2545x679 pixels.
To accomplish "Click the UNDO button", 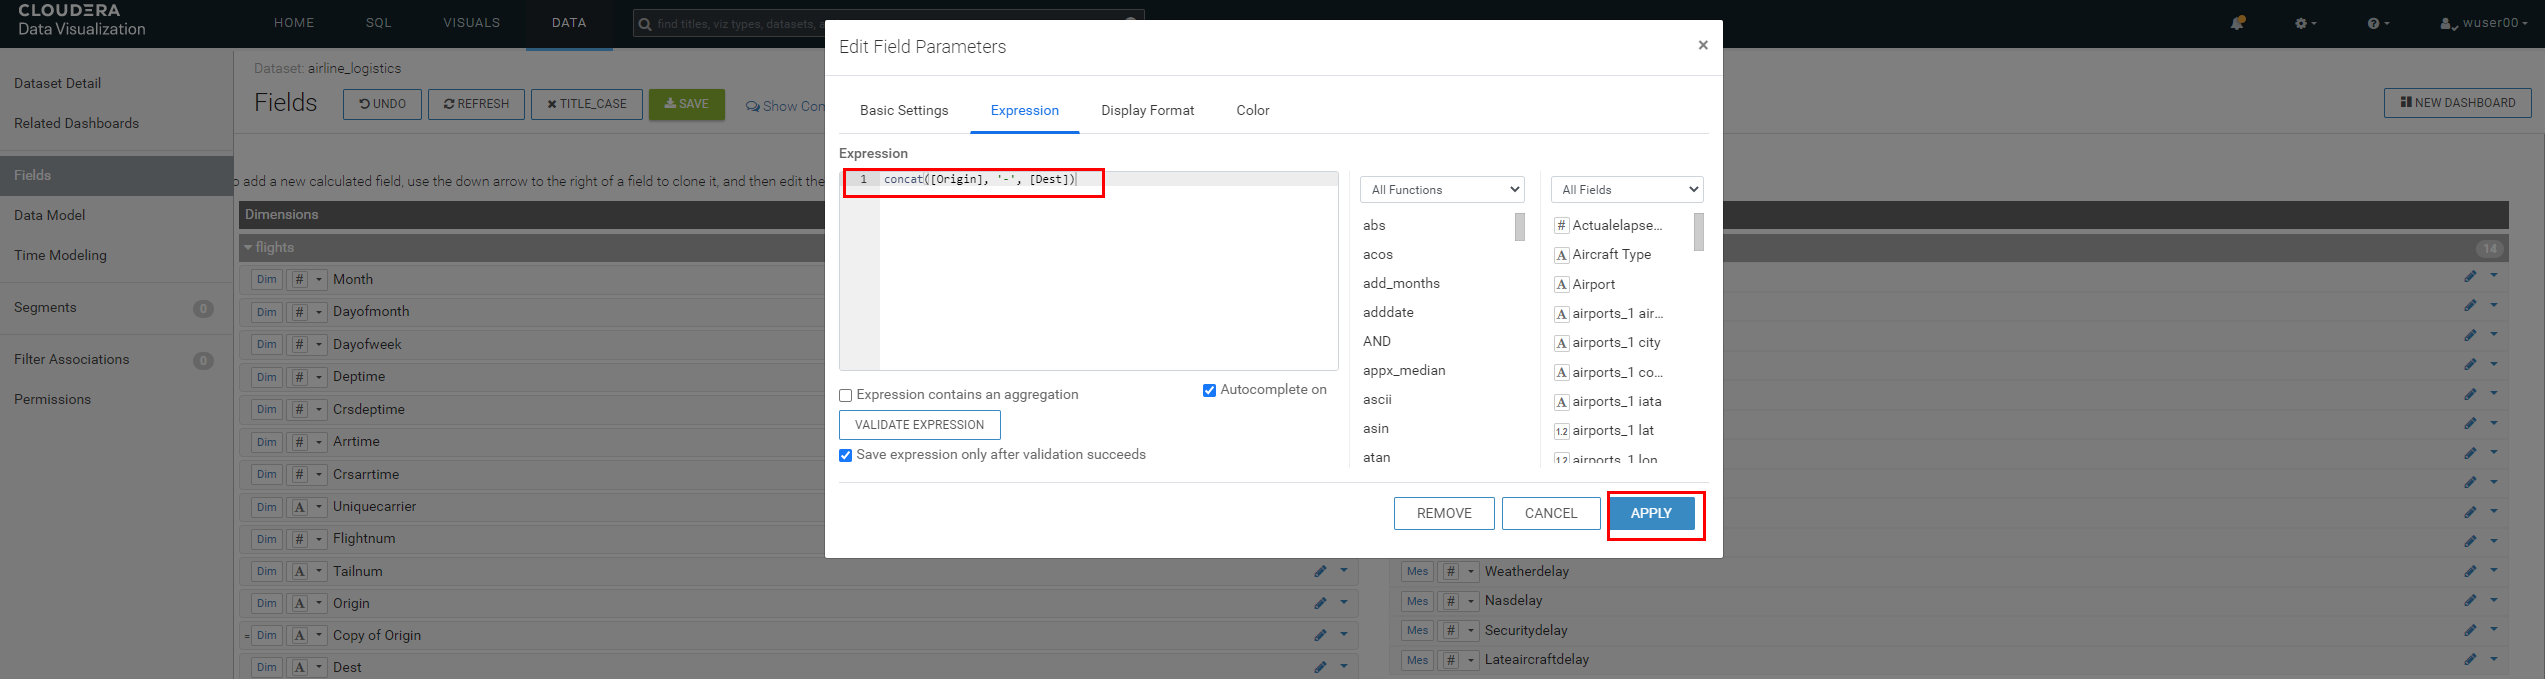I will click(x=383, y=104).
